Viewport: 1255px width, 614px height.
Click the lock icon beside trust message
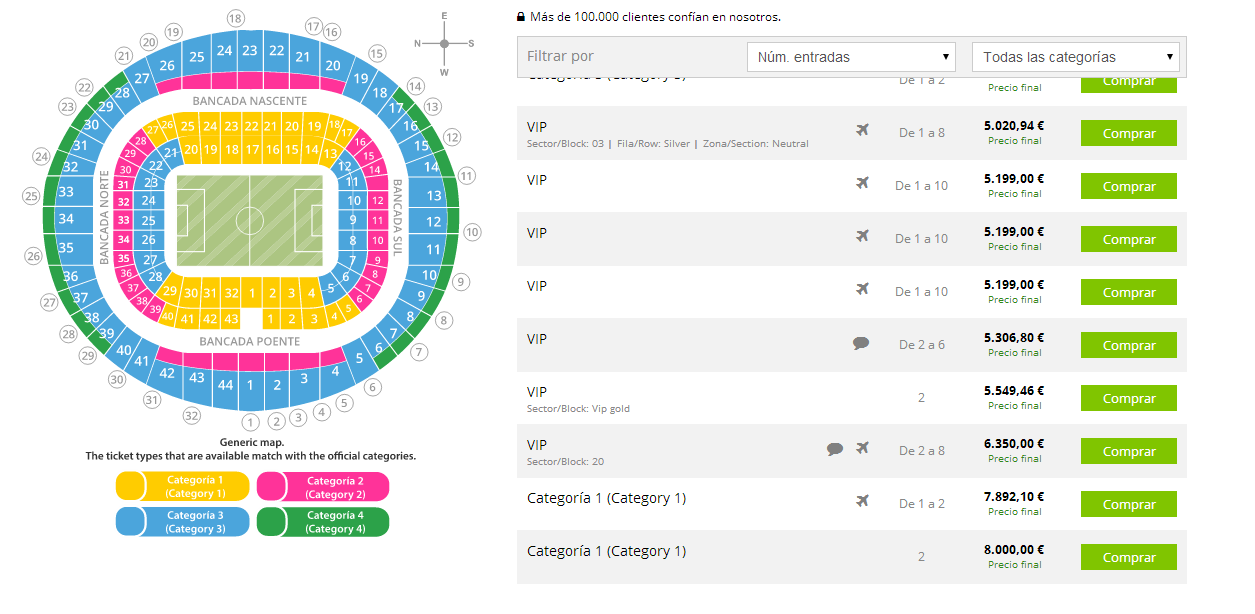[521, 17]
